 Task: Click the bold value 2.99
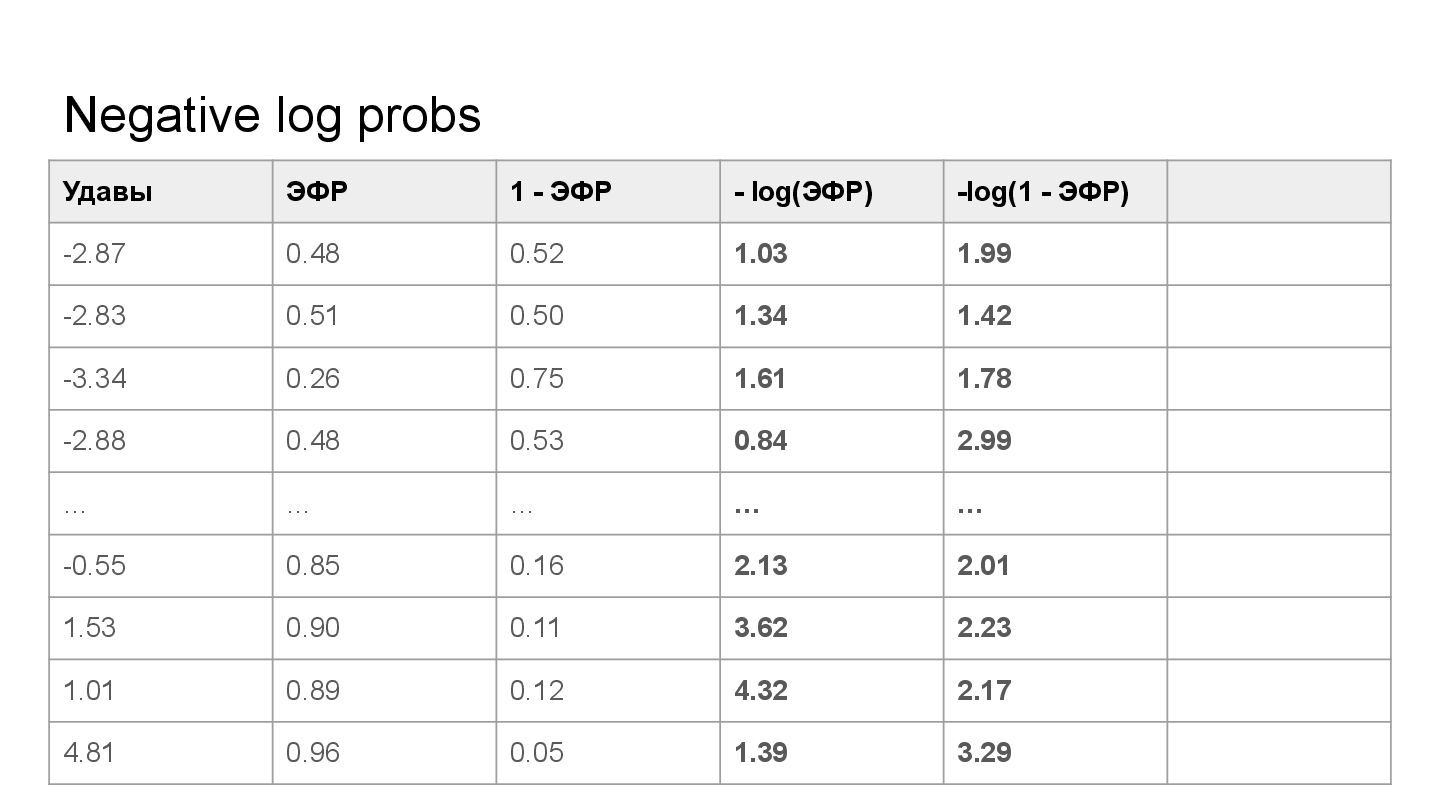pos(984,441)
